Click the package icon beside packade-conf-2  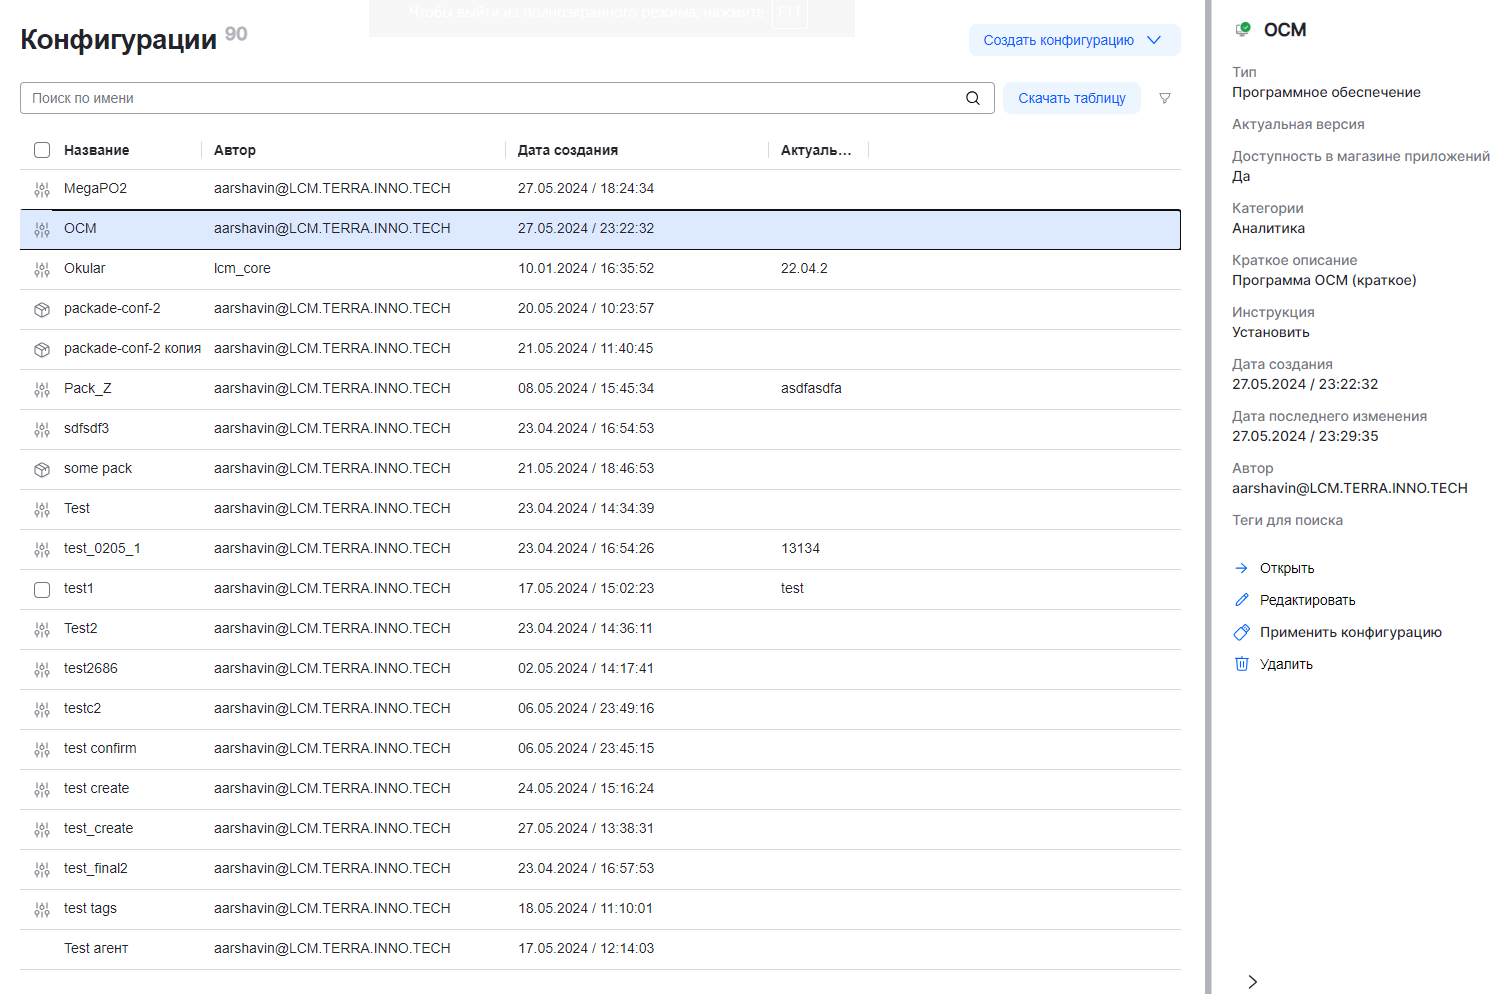tap(42, 309)
